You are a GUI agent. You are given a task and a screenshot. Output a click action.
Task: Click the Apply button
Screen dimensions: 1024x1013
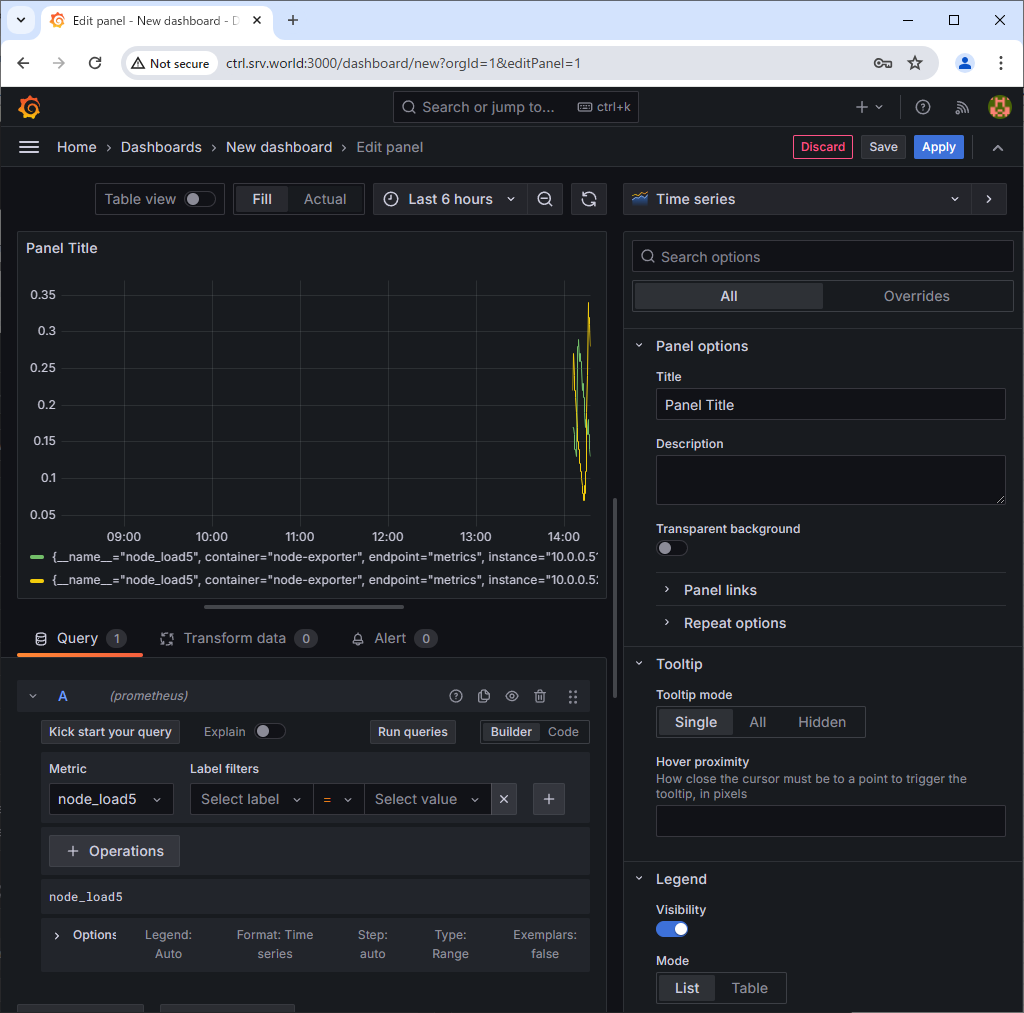point(938,147)
